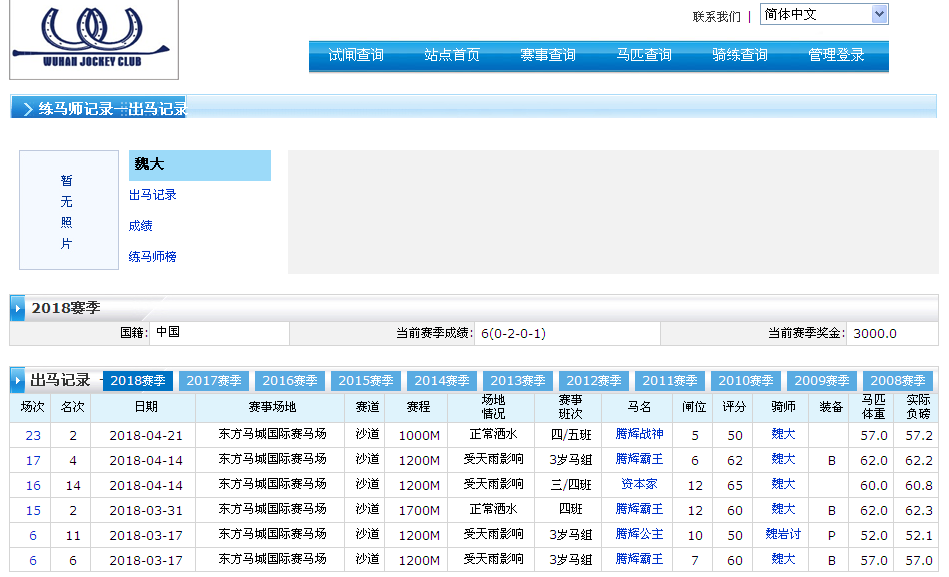Open the 成绩 link in trainer sidebar
The height and width of the screenshot is (577, 949).
click(x=141, y=226)
